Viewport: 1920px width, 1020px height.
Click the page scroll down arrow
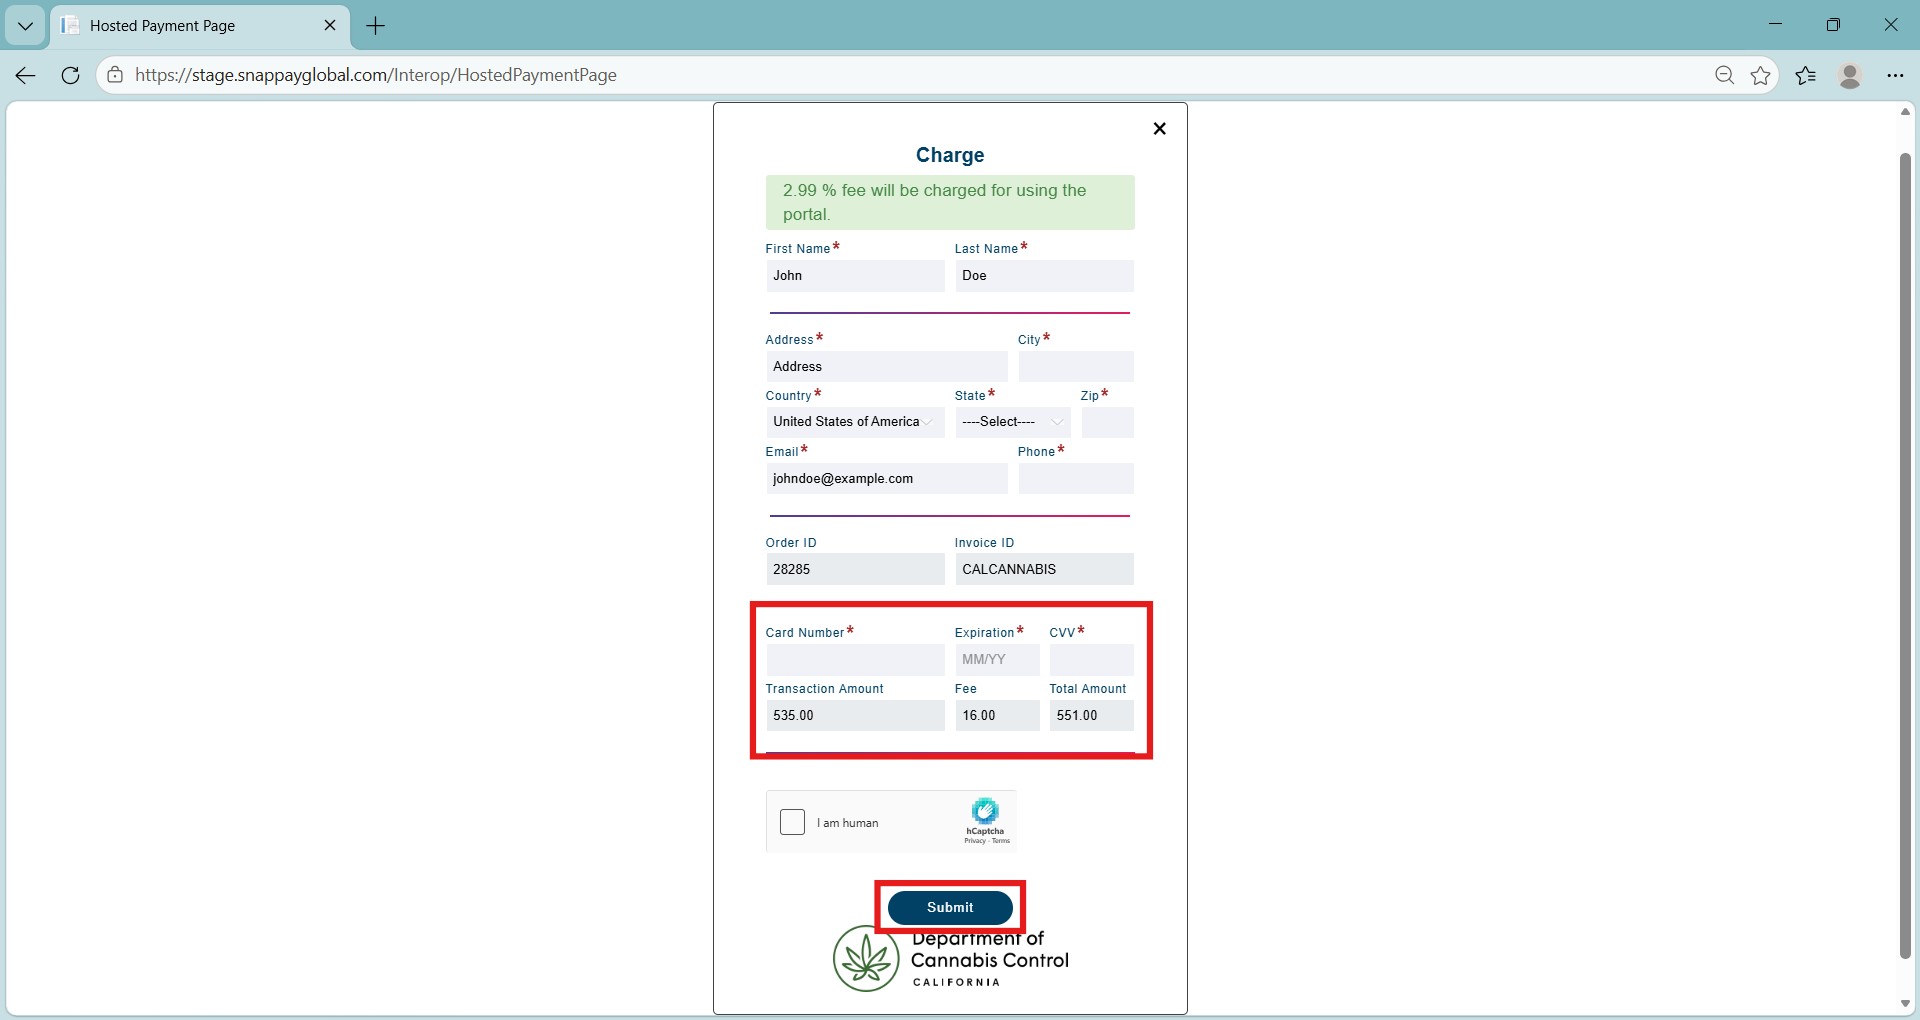pos(1905,1004)
